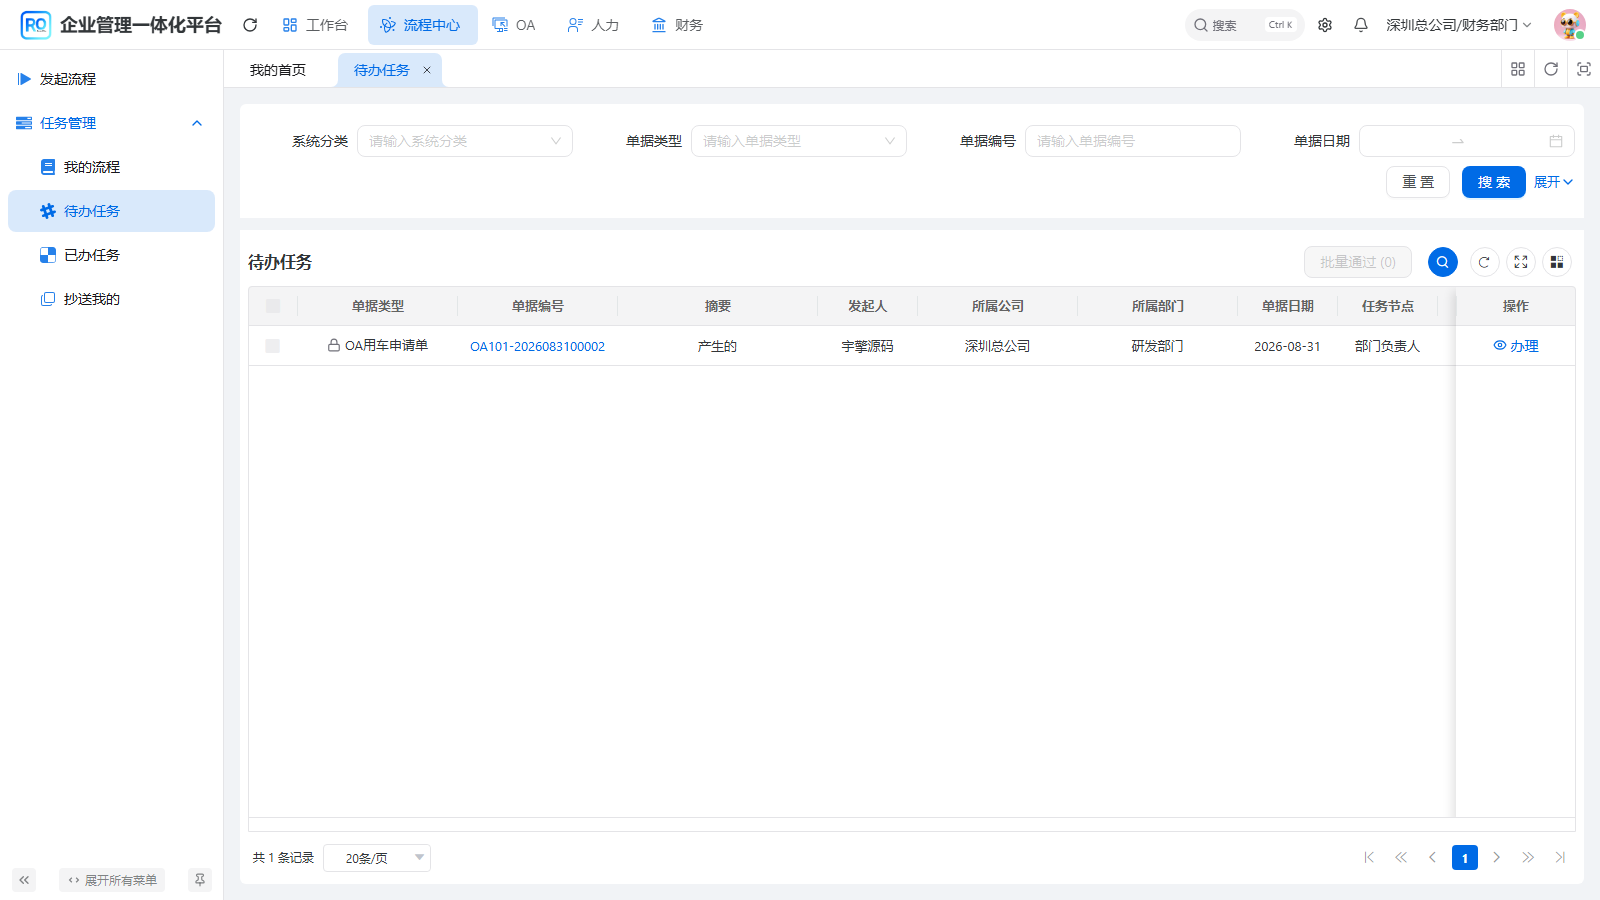The image size is (1600, 900).
Task: Click the 单据类型 column header
Action: click(x=378, y=306)
